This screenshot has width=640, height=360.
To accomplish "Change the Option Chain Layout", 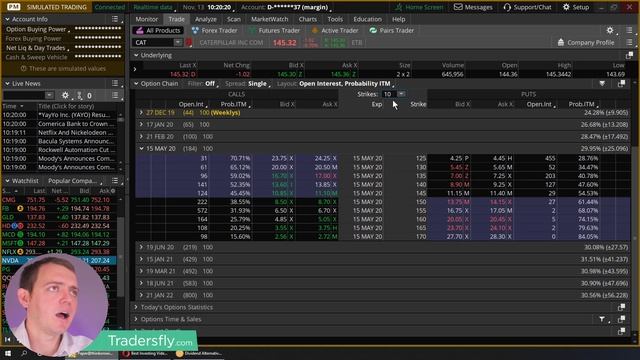I will tap(346, 83).
